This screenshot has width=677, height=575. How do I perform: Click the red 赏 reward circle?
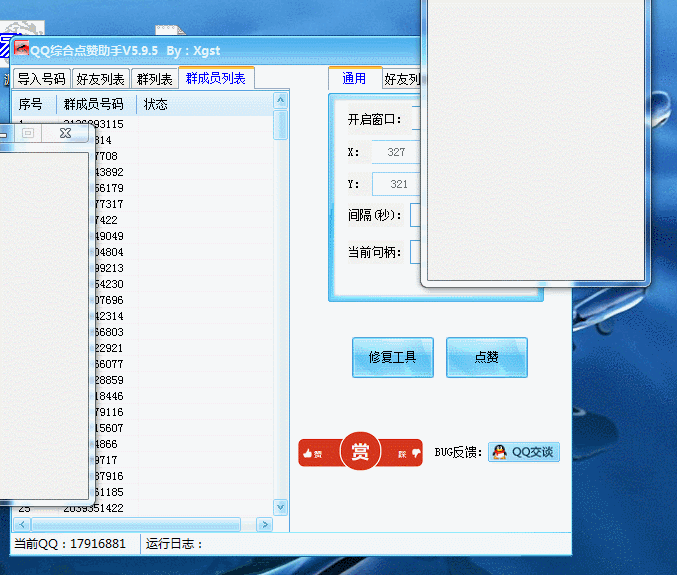(x=360, y=451)
